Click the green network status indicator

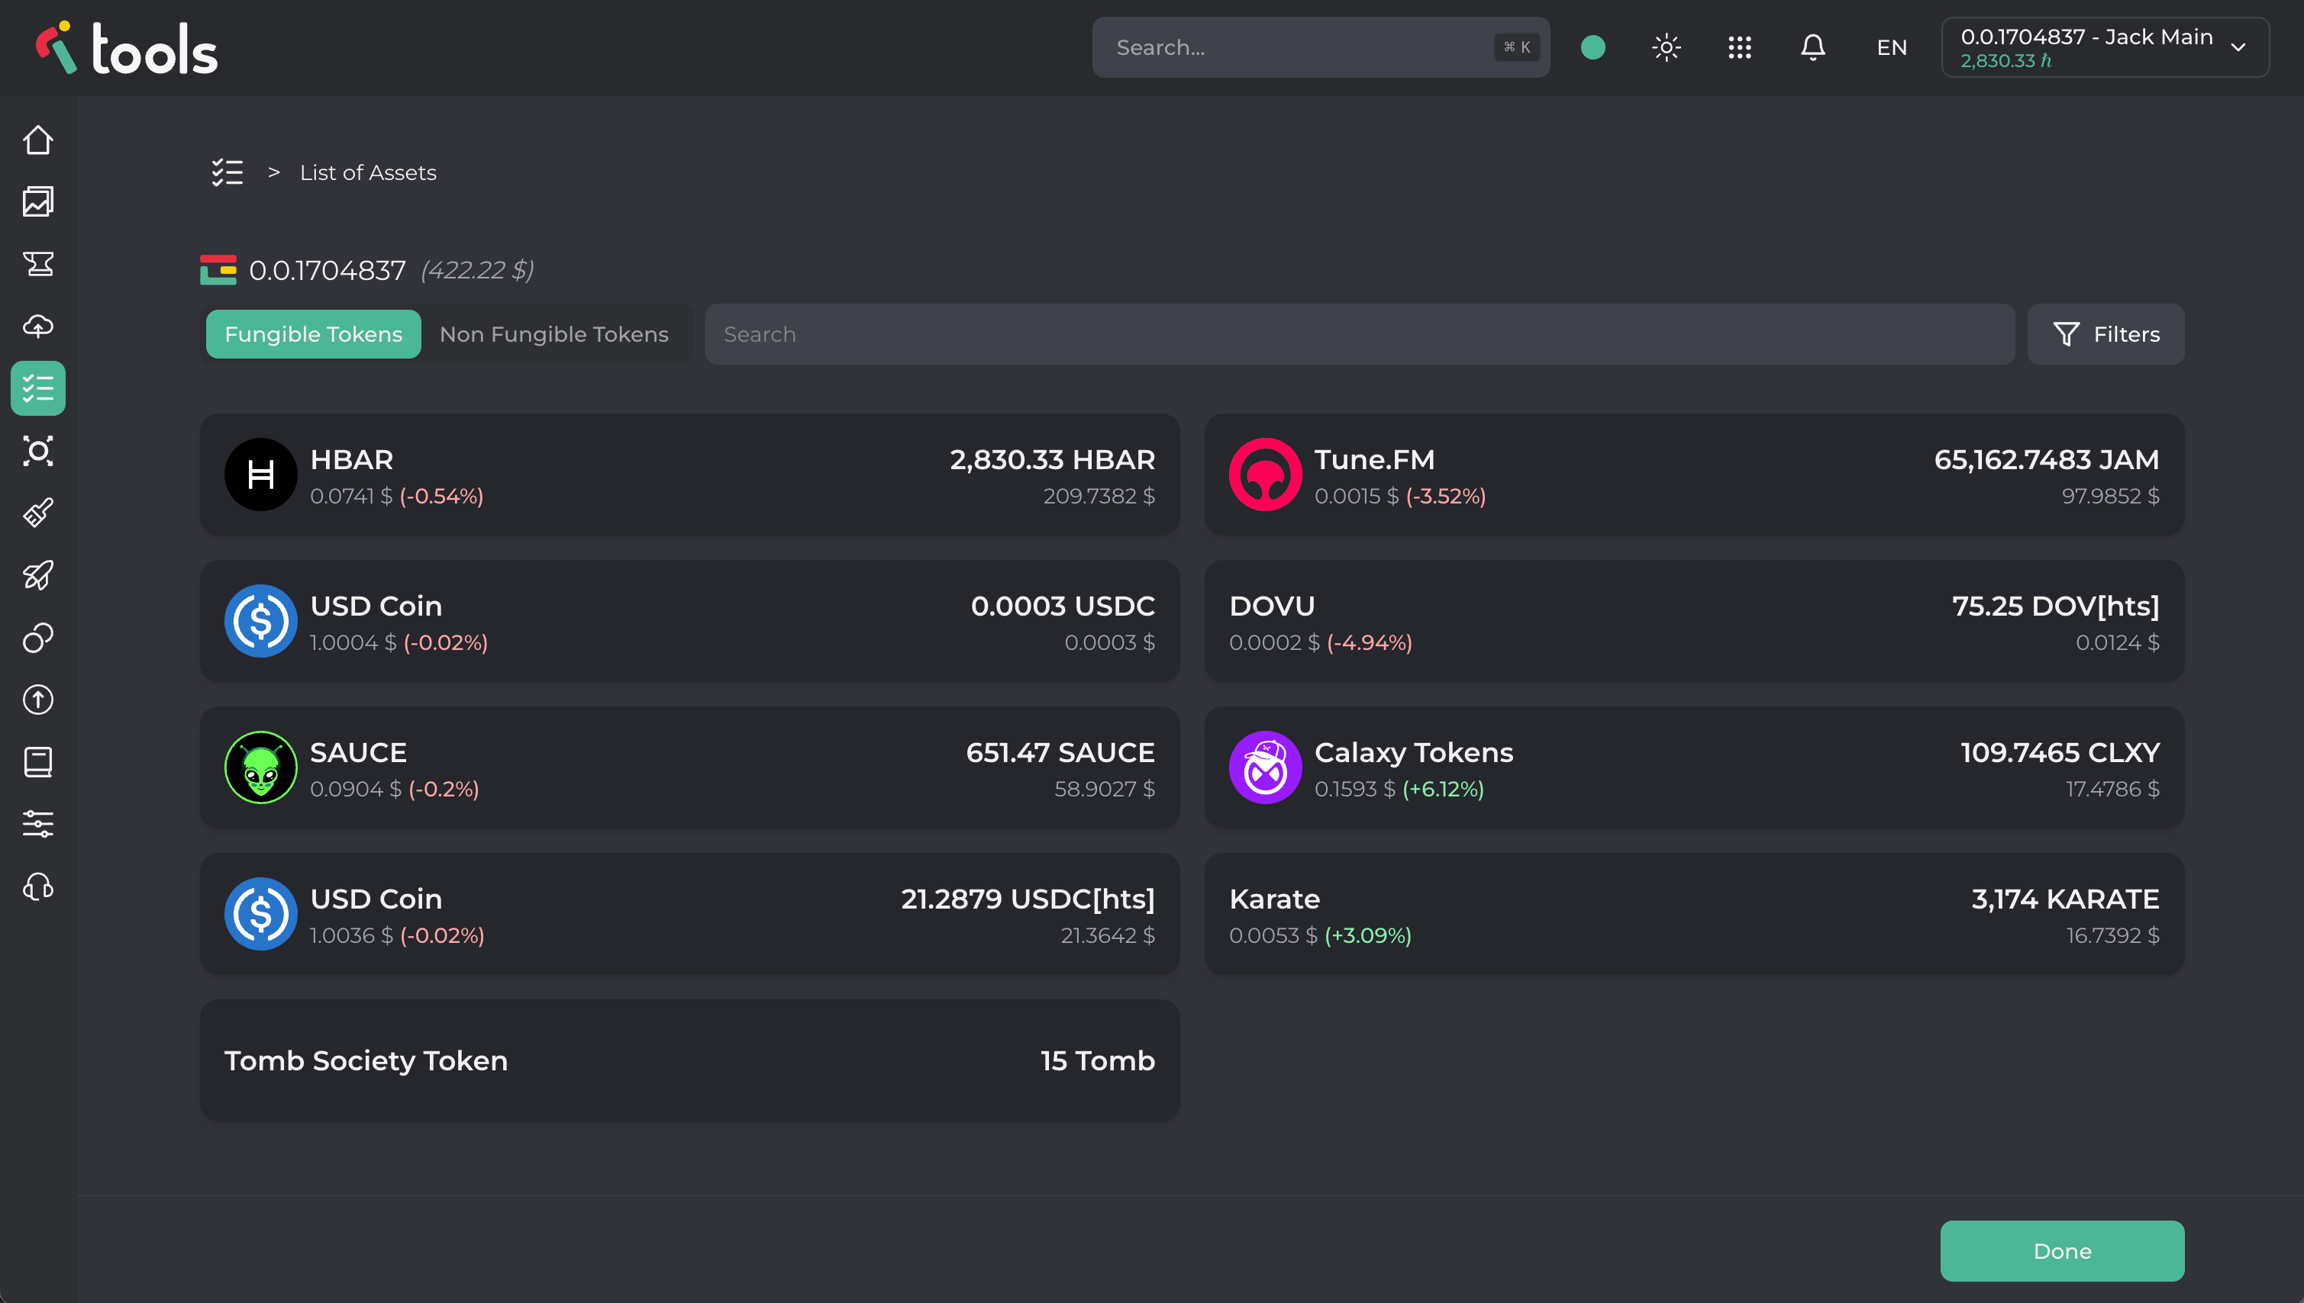point(1593,47)
